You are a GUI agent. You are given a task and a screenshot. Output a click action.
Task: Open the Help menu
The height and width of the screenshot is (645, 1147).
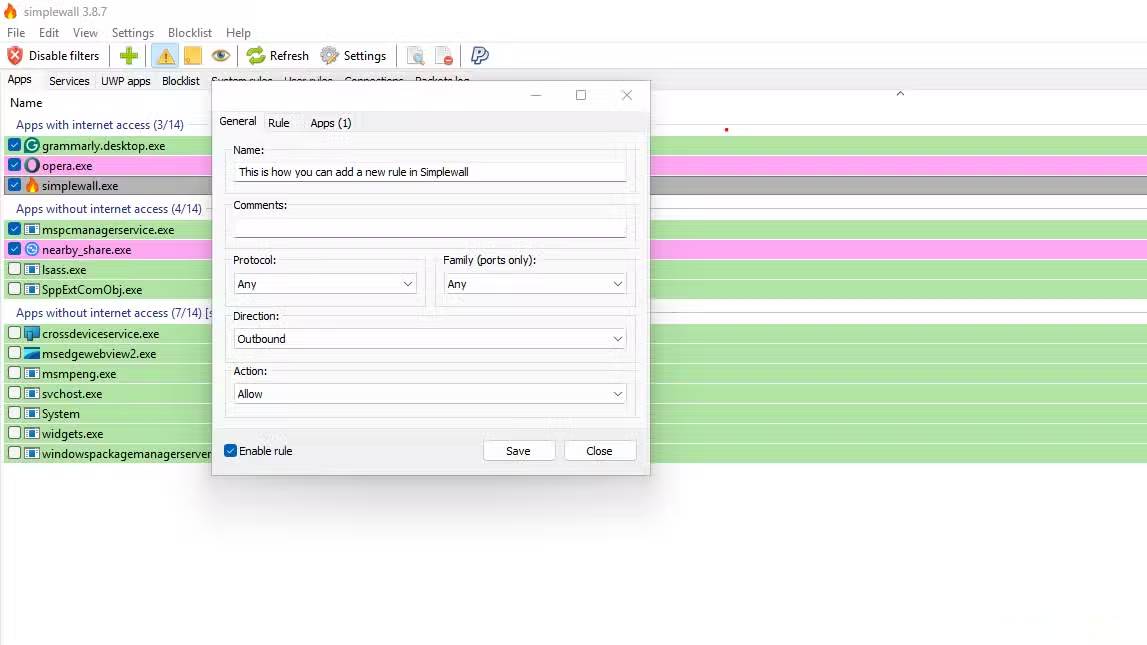tap(238, 33)
